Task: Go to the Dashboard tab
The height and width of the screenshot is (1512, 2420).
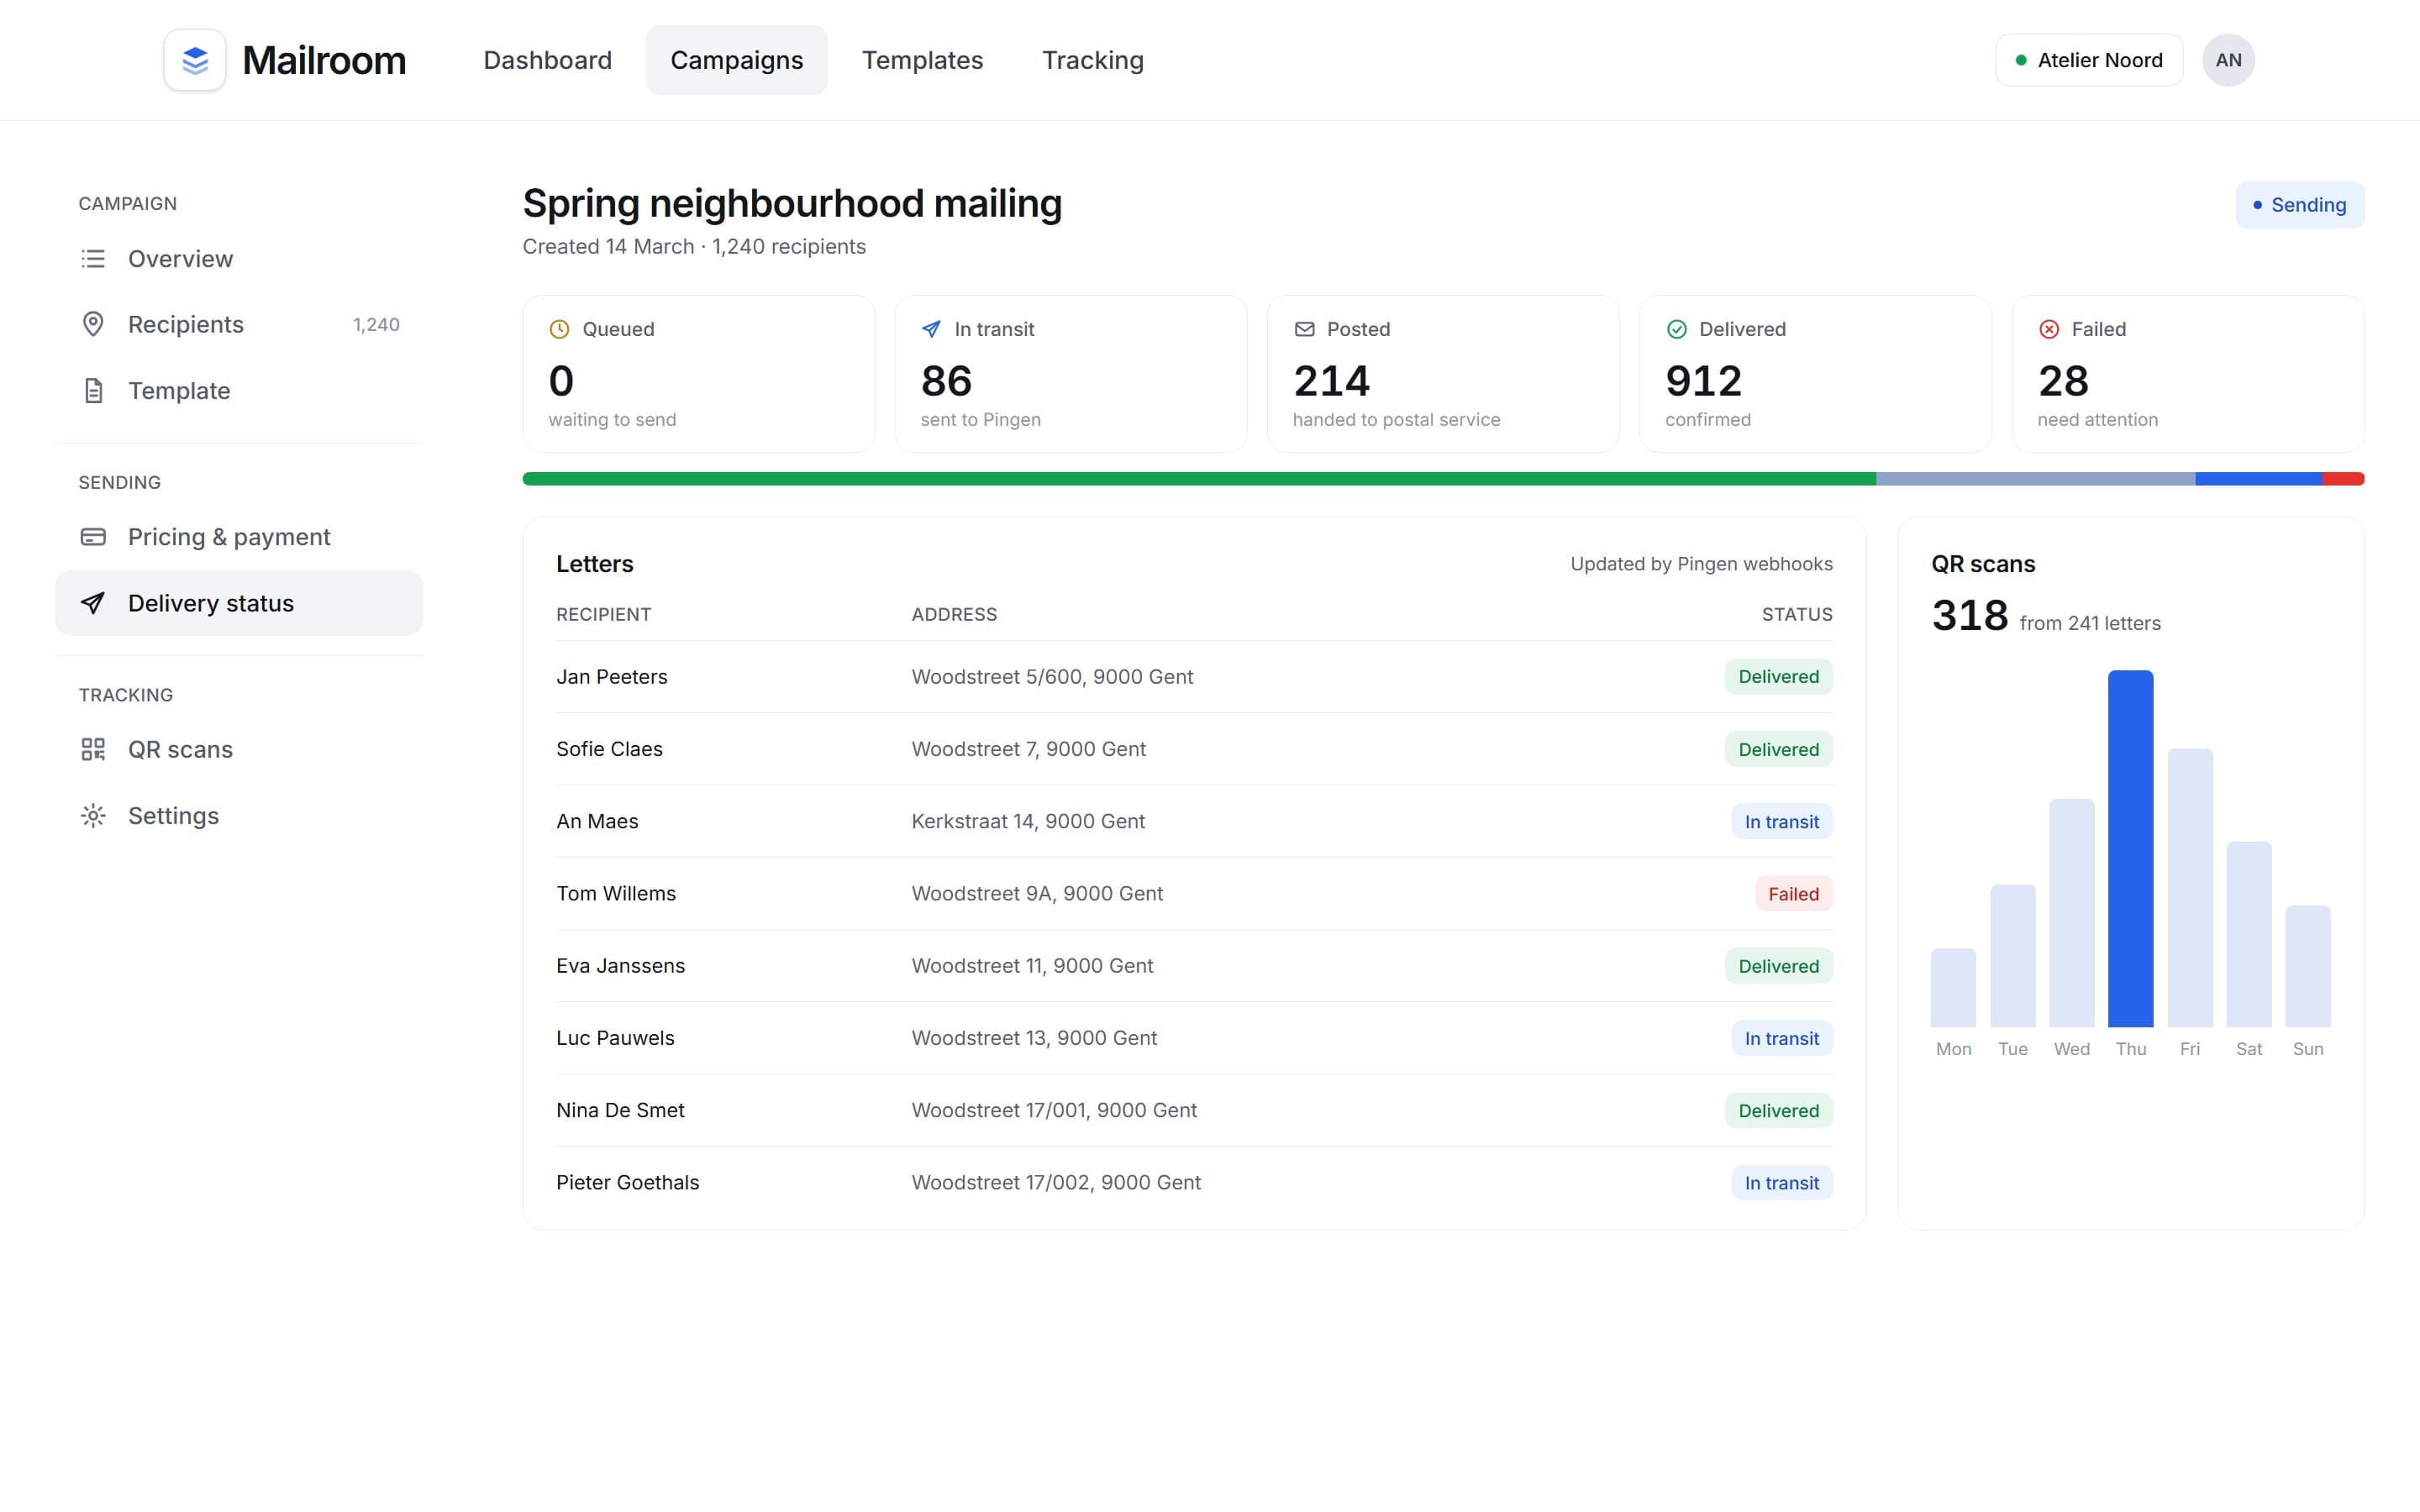Action: pos(547,60)
